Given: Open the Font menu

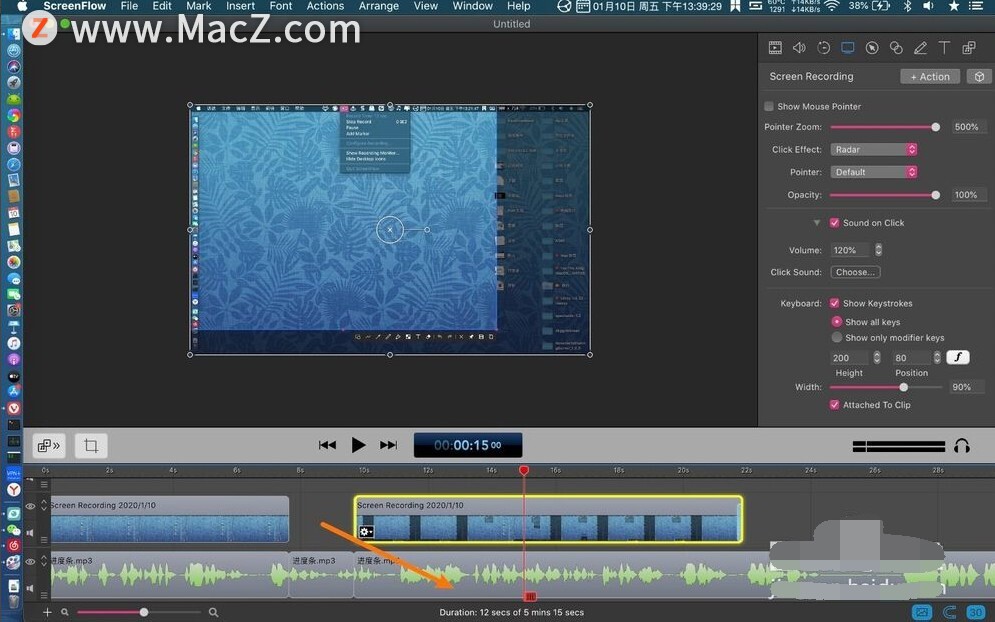Looking at the screenshot, I should click(280, 6).
